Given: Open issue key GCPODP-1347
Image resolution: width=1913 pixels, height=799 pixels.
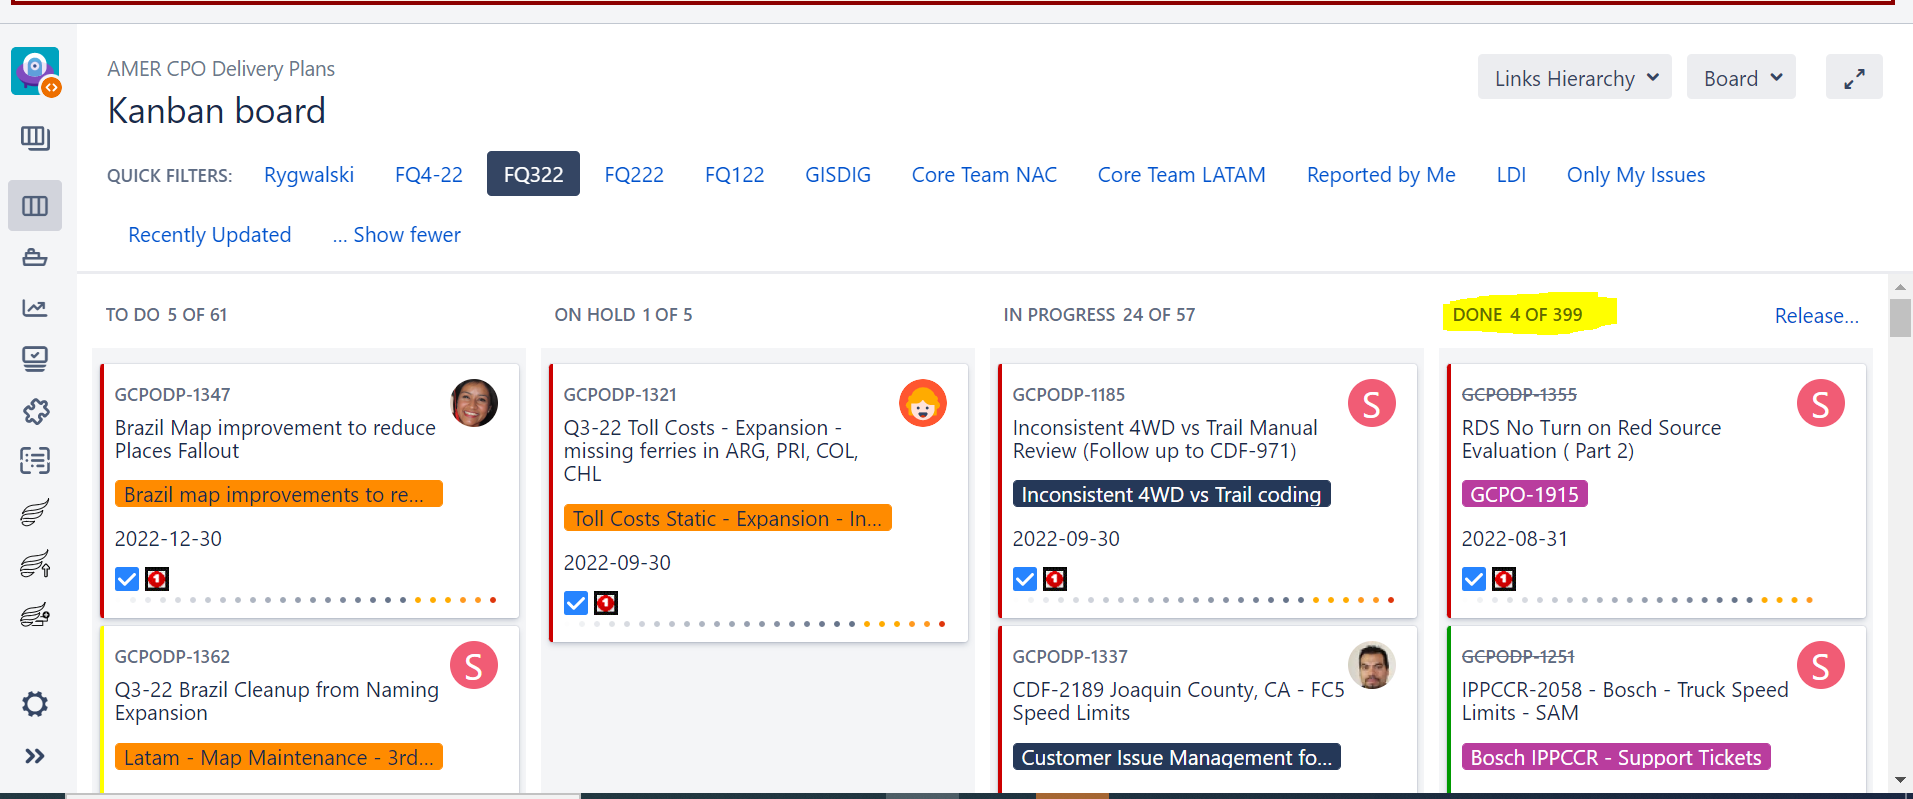Looking at the screenshot, I should 173,395.
